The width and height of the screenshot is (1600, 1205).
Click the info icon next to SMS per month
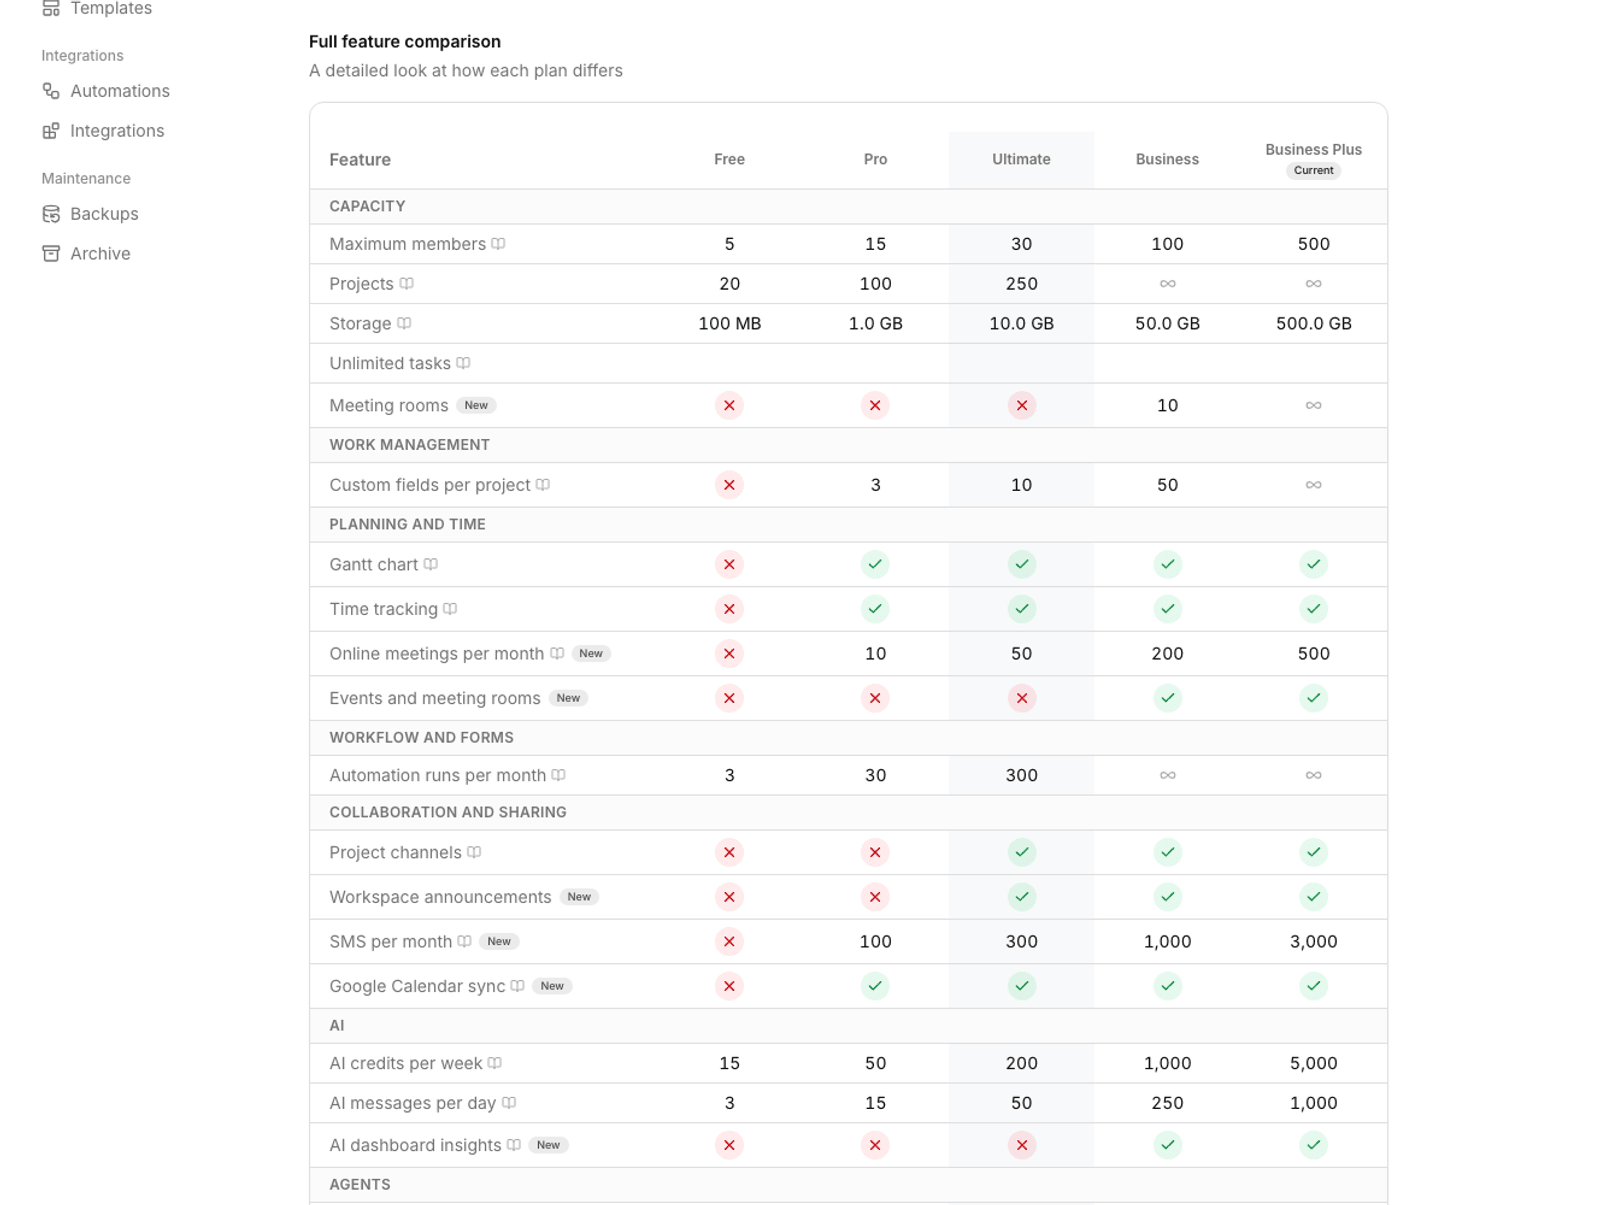[465, 942]
